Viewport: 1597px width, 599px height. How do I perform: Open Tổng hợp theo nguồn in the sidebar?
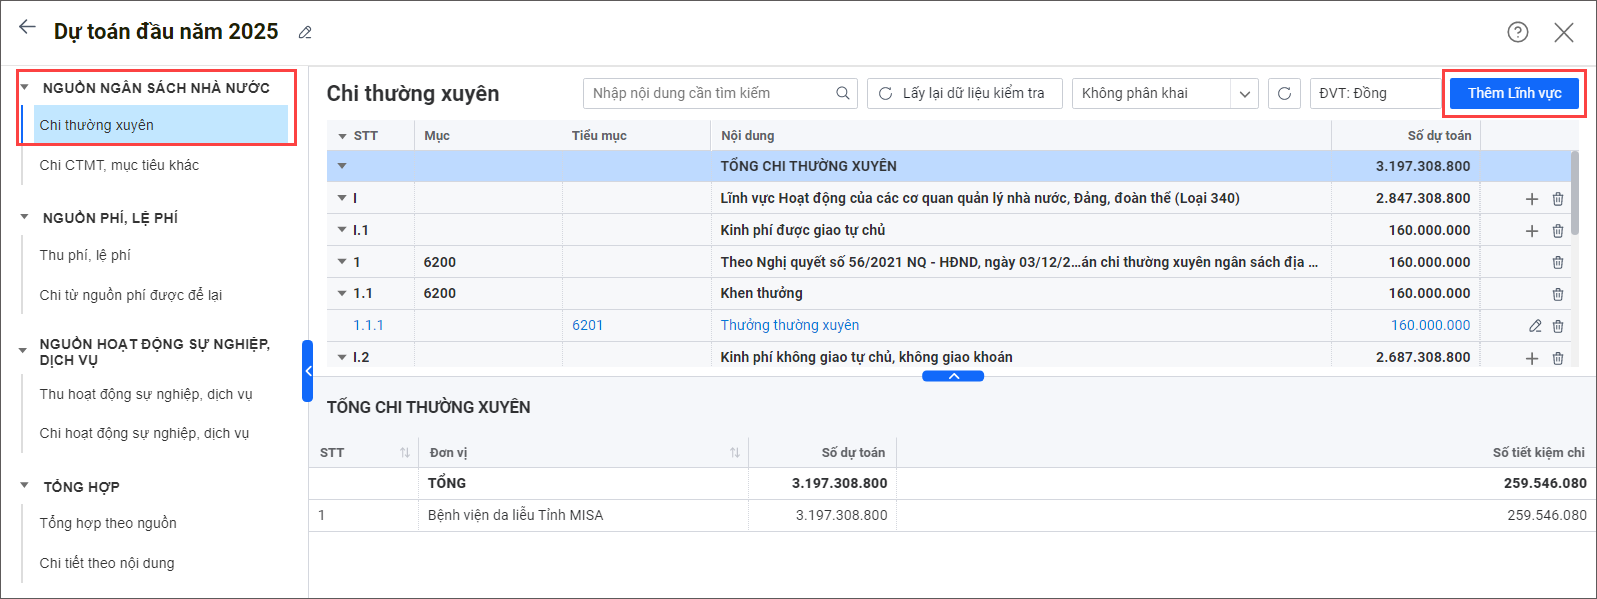[108, 523]
